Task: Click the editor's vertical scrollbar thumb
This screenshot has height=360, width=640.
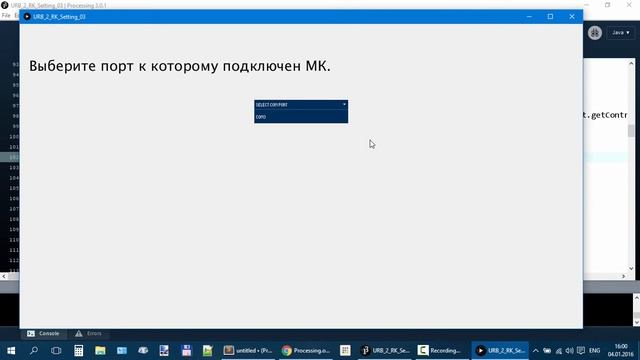Action: 631,131
